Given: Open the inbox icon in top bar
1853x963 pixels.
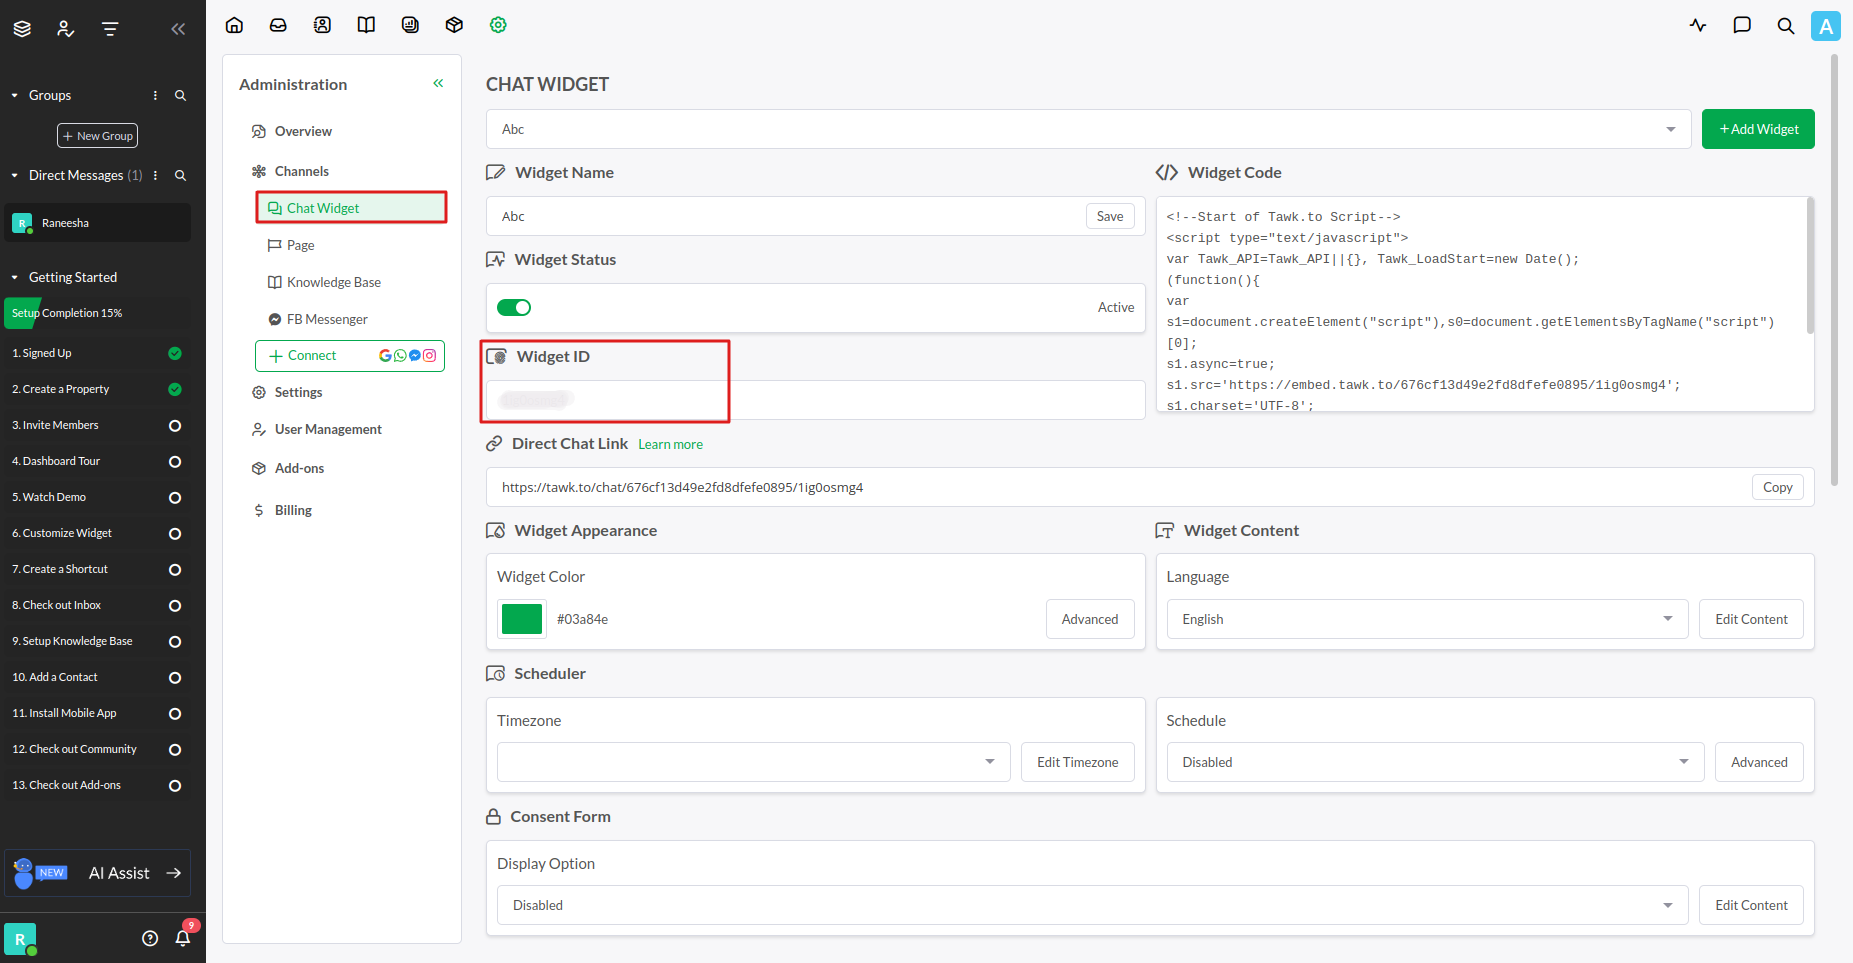Looking at the screenshot, I should click(278, 25).
